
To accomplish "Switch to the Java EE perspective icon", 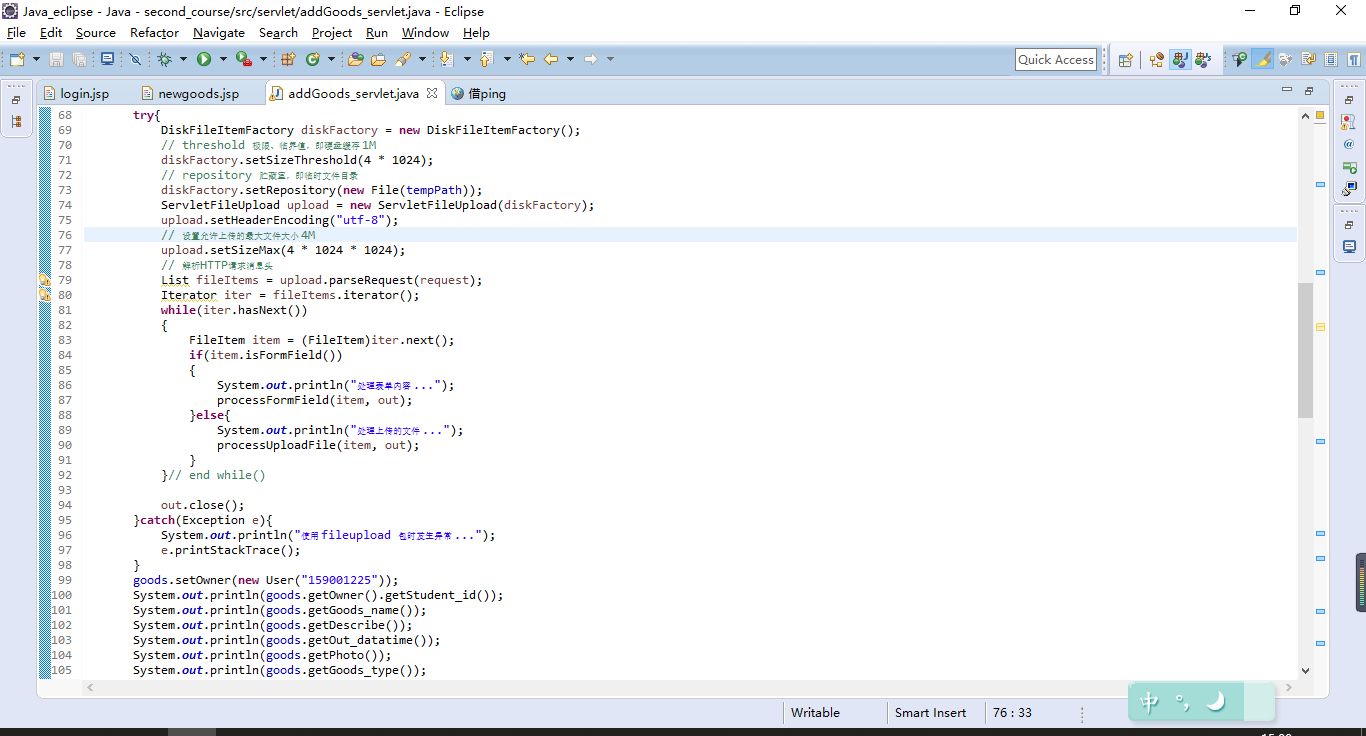I will (1156, 60).
